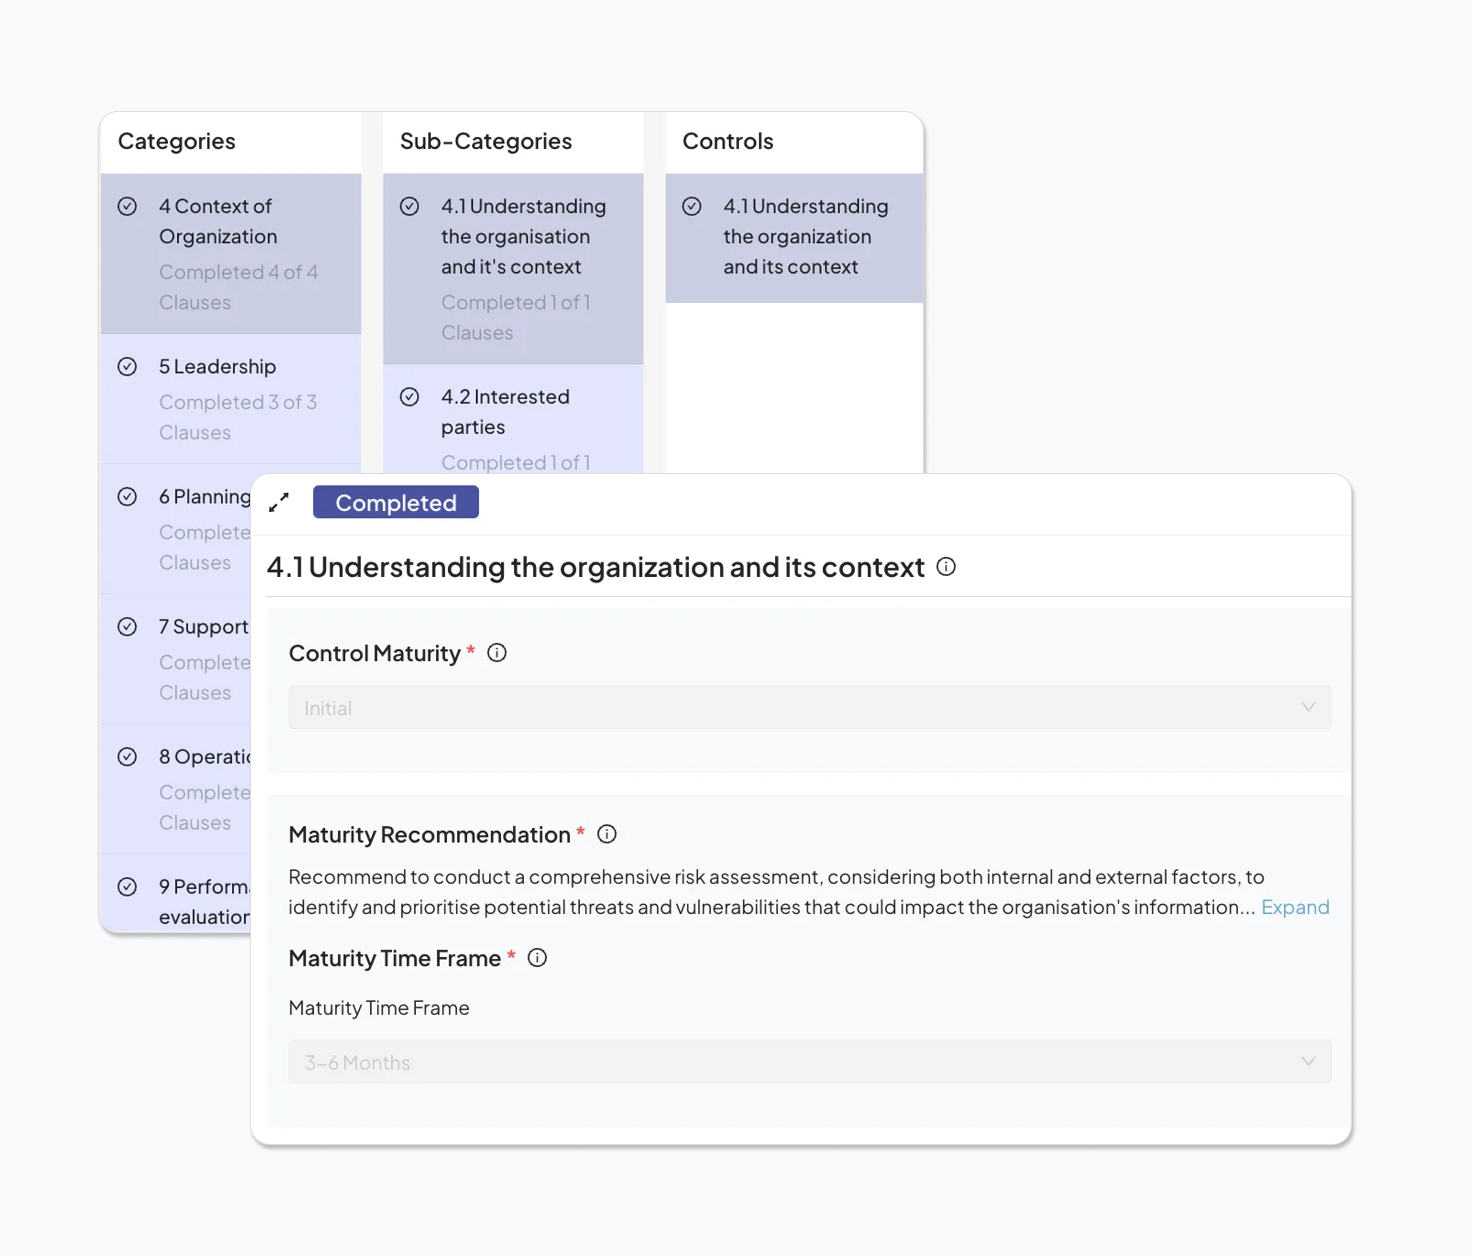This screenshot has height=1256, width=1472.
Task: Click info icon beside the 4.1 control title
Action: pyautogui.click(x=946, y=567)
